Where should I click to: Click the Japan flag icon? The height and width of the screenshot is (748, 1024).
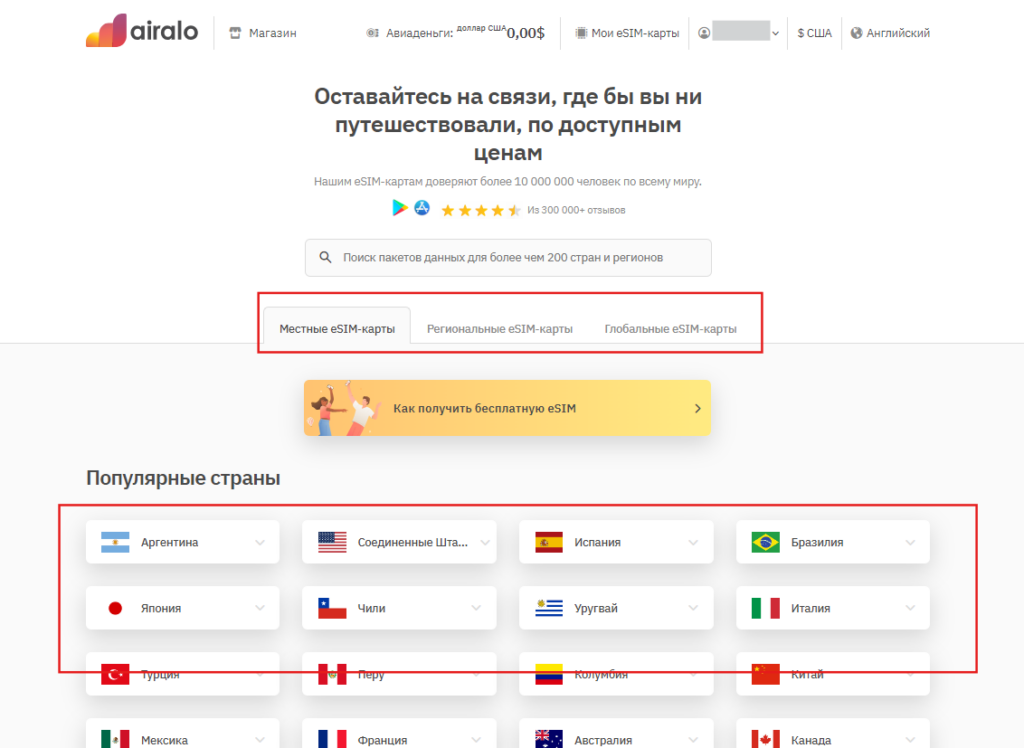116,608
